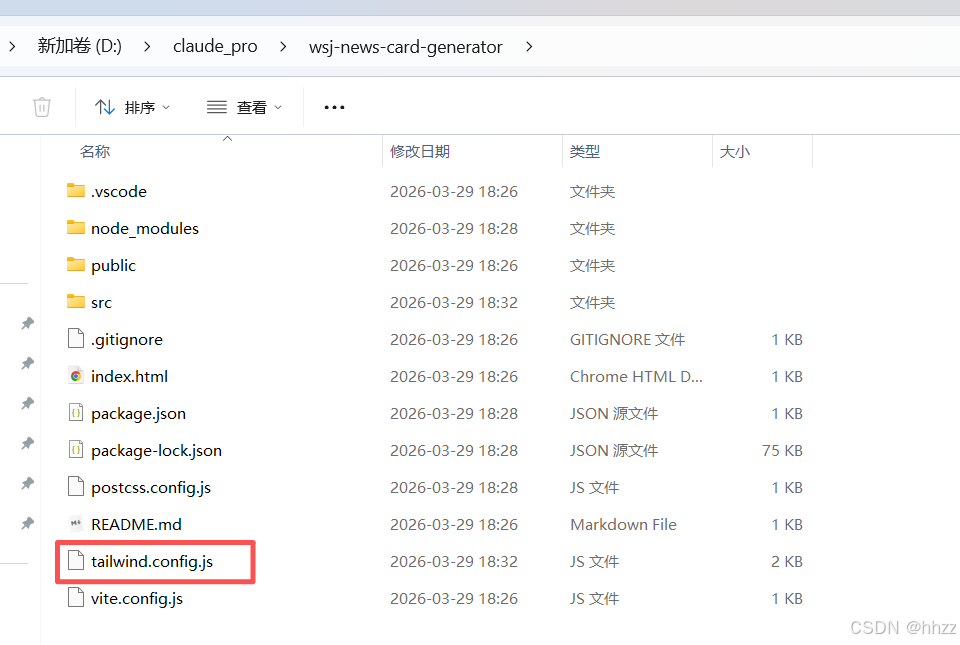Click the postcss.config.js file name

pos(151,488)
